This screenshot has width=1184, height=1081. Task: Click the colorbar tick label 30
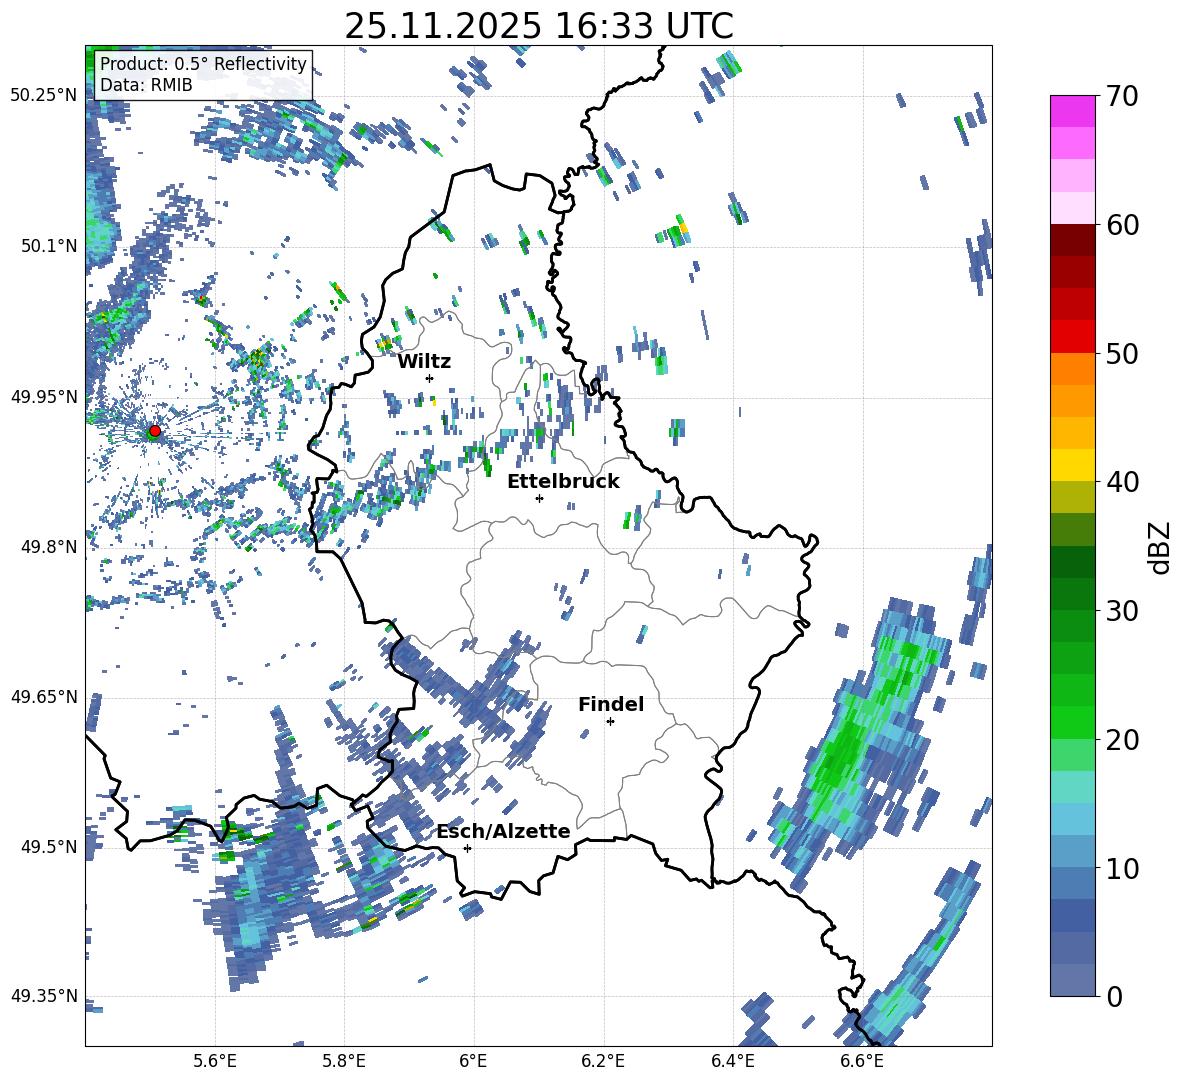pos(1122,611)
